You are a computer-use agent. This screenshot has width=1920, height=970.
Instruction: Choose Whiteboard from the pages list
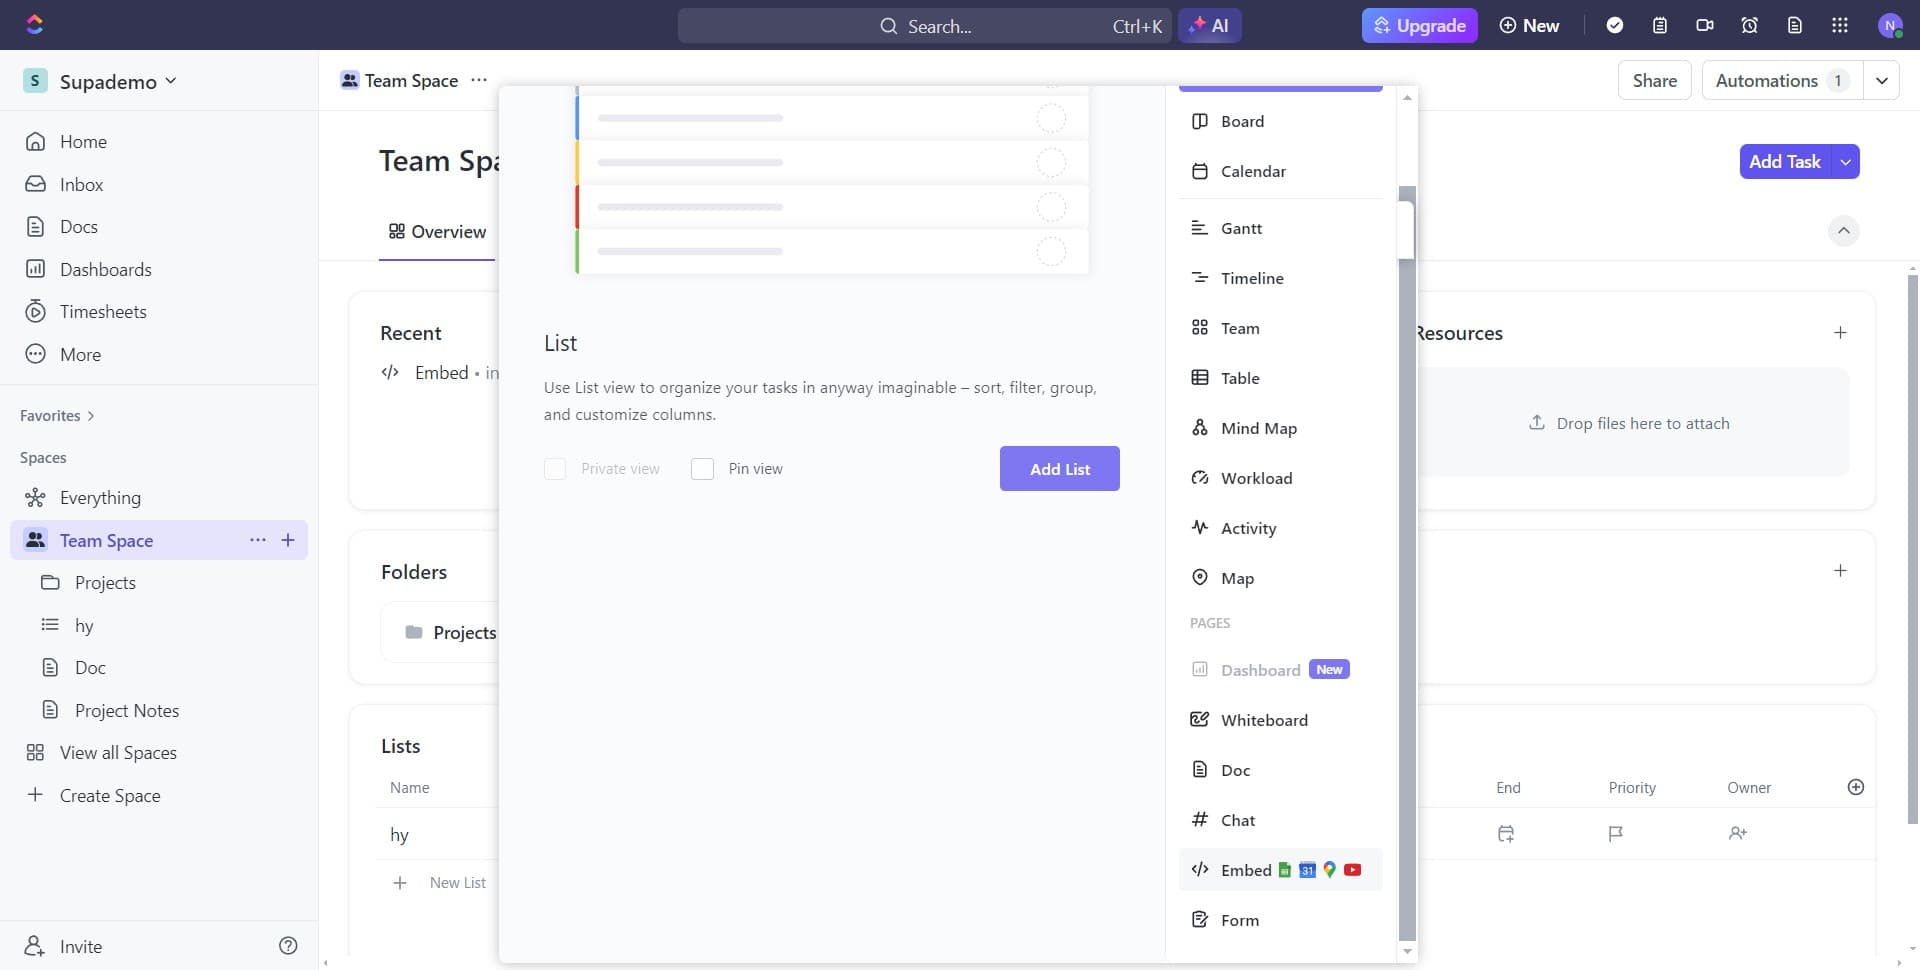pos(1263,720)
